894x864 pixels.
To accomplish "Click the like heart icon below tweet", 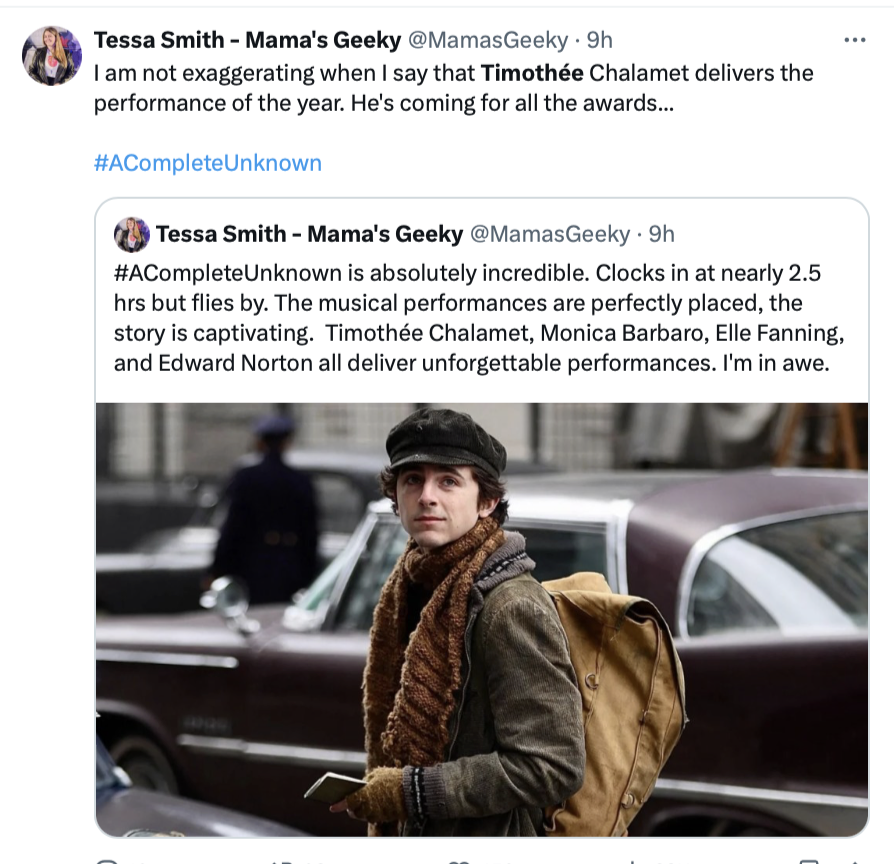I will [x=458, y=861].
